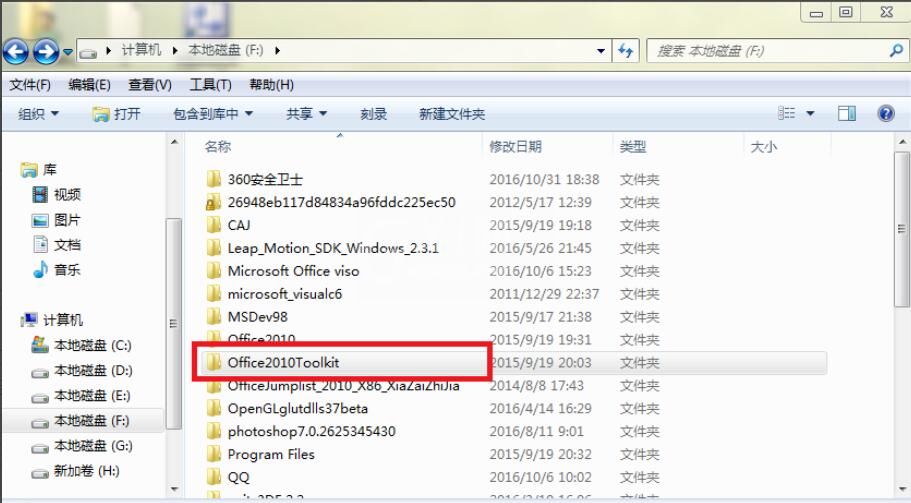Image resolution: width=911 pixels, height=503 pixels.
Task: Click the blue help icon
Action: click(885, 113)
